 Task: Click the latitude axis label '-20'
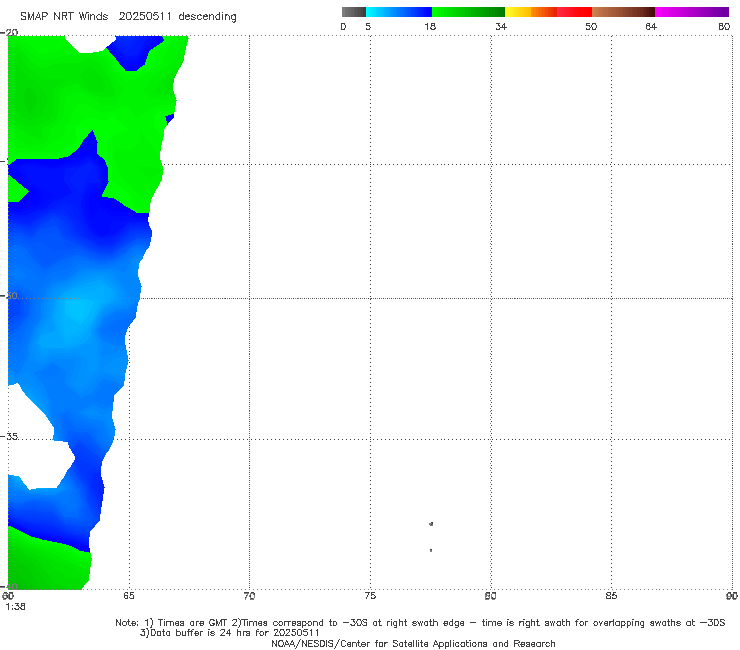[x=10, y=32]
